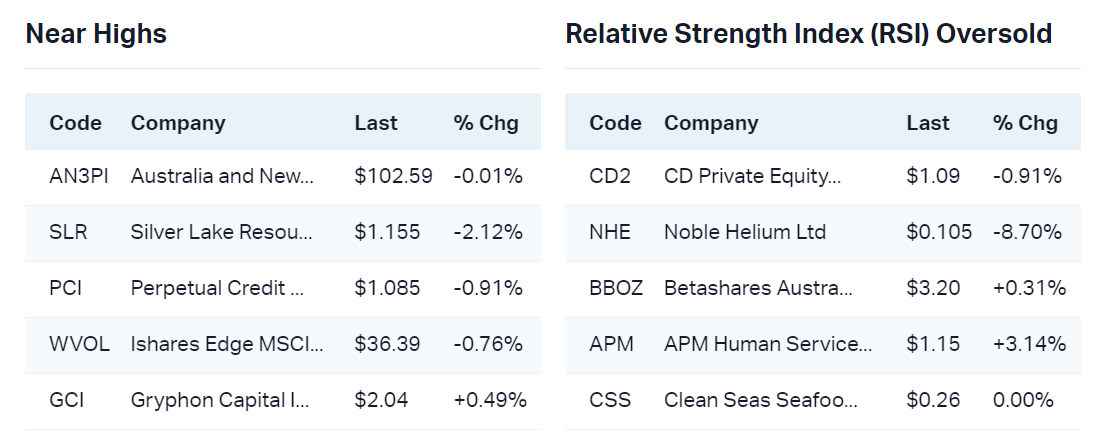Screen dimensions: 1114x443
Task: Open the CD2 code link
Action: click(x=610, y=177)
